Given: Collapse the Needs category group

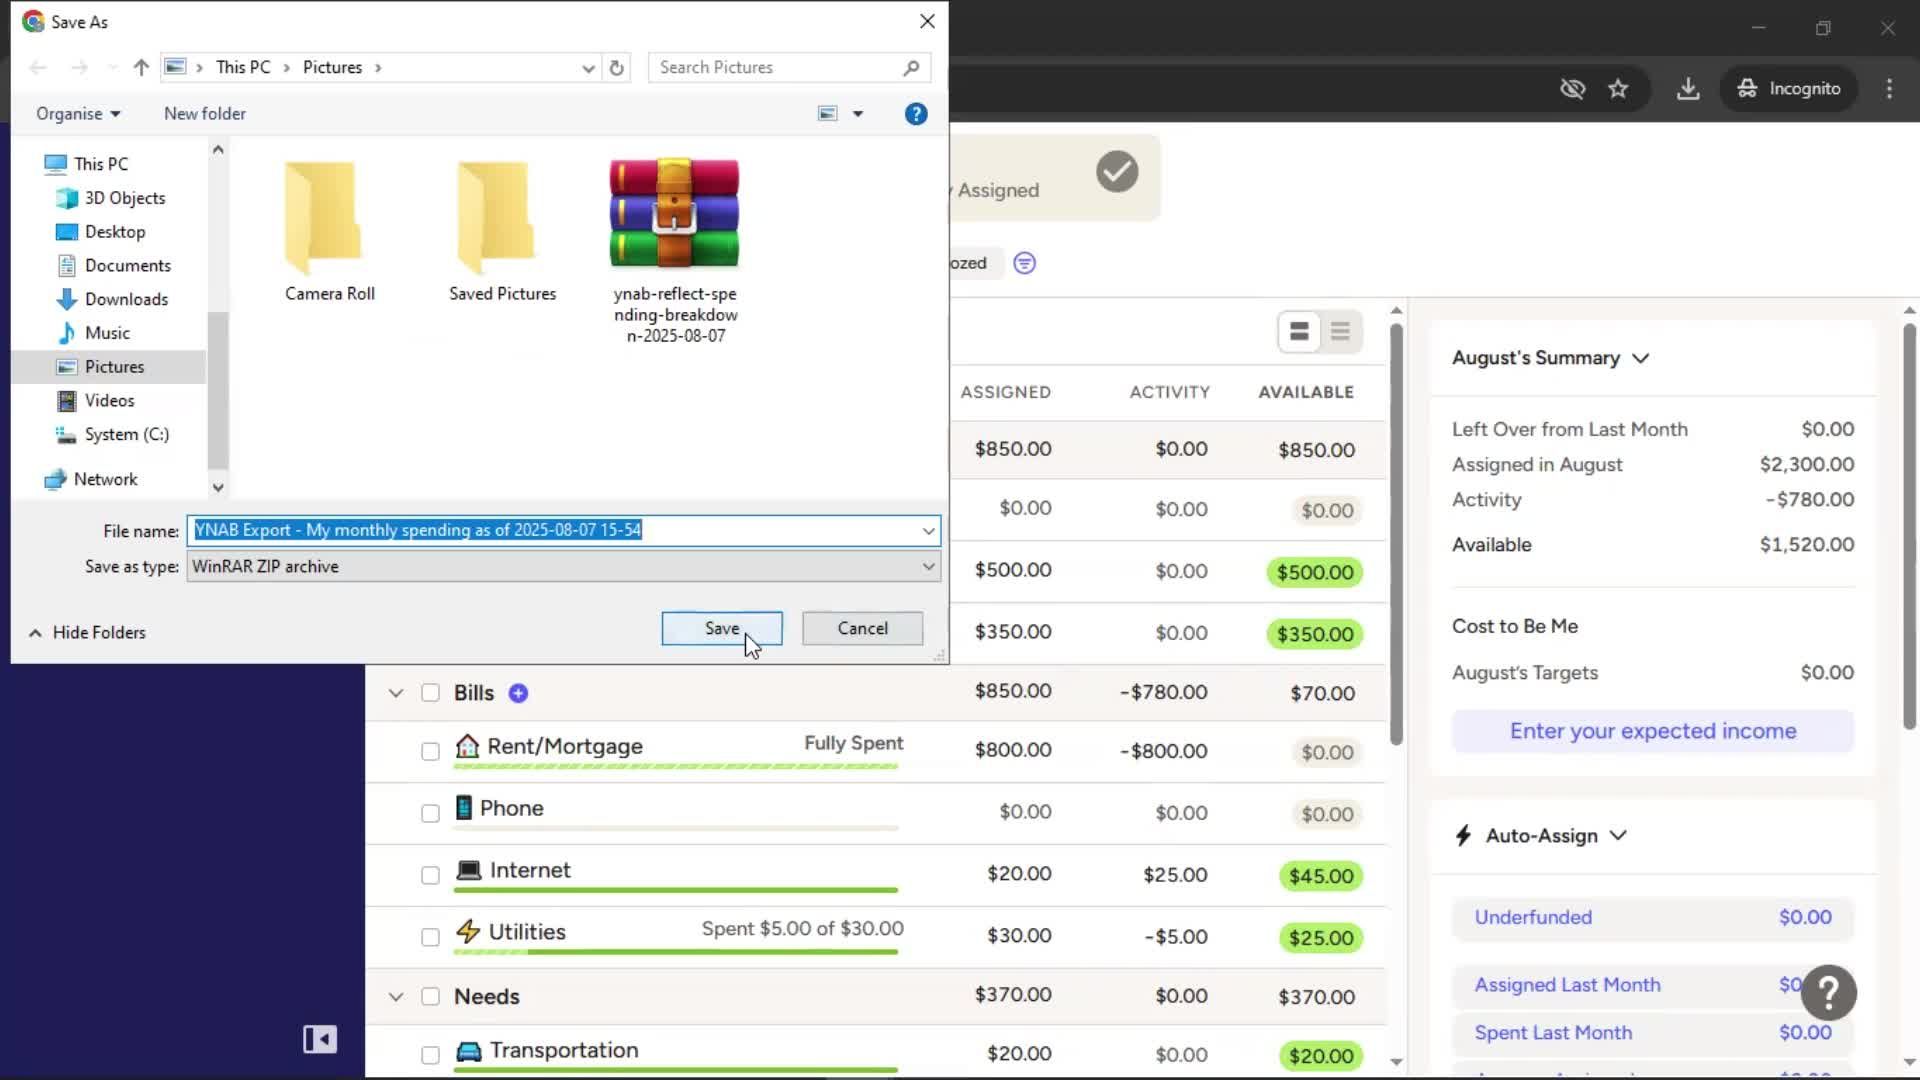Looking at the screenshot, I should click(x=396, y=997).
